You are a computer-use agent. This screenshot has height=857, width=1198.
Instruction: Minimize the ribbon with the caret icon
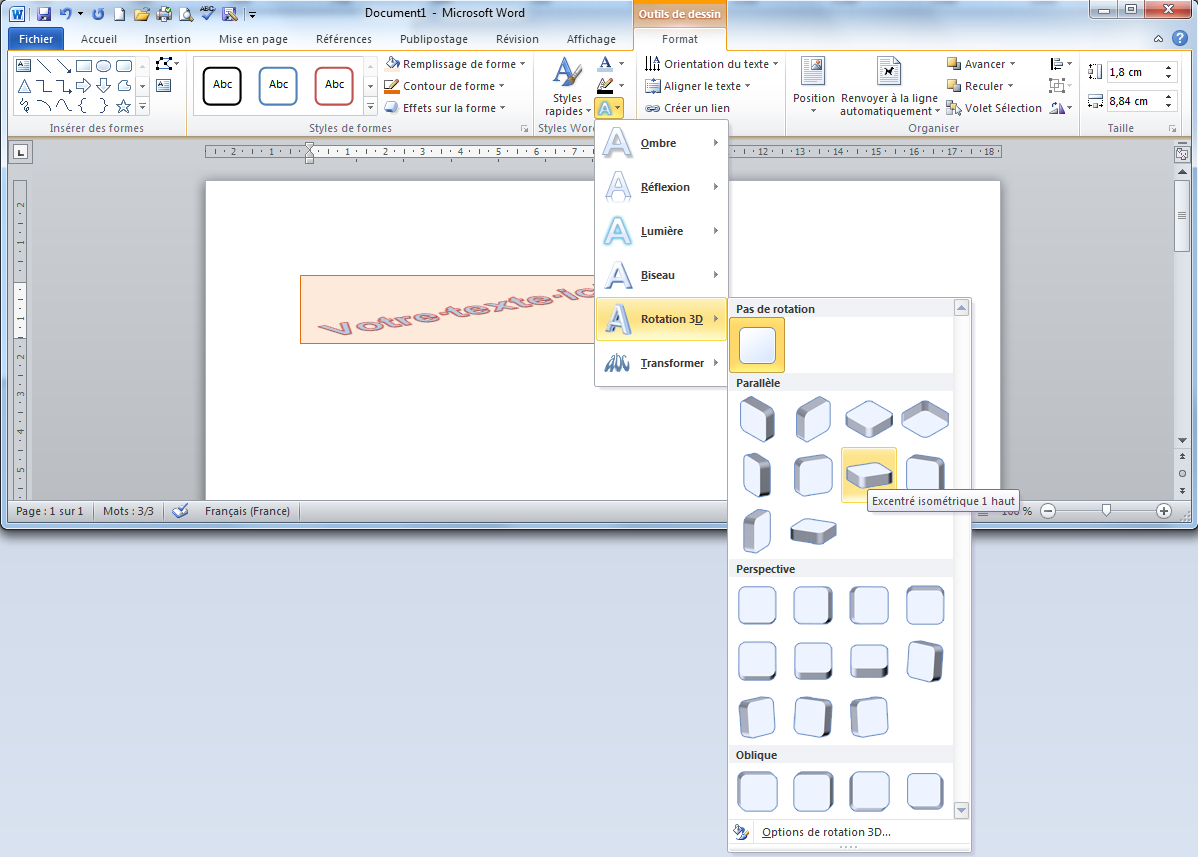point(1158,39)
